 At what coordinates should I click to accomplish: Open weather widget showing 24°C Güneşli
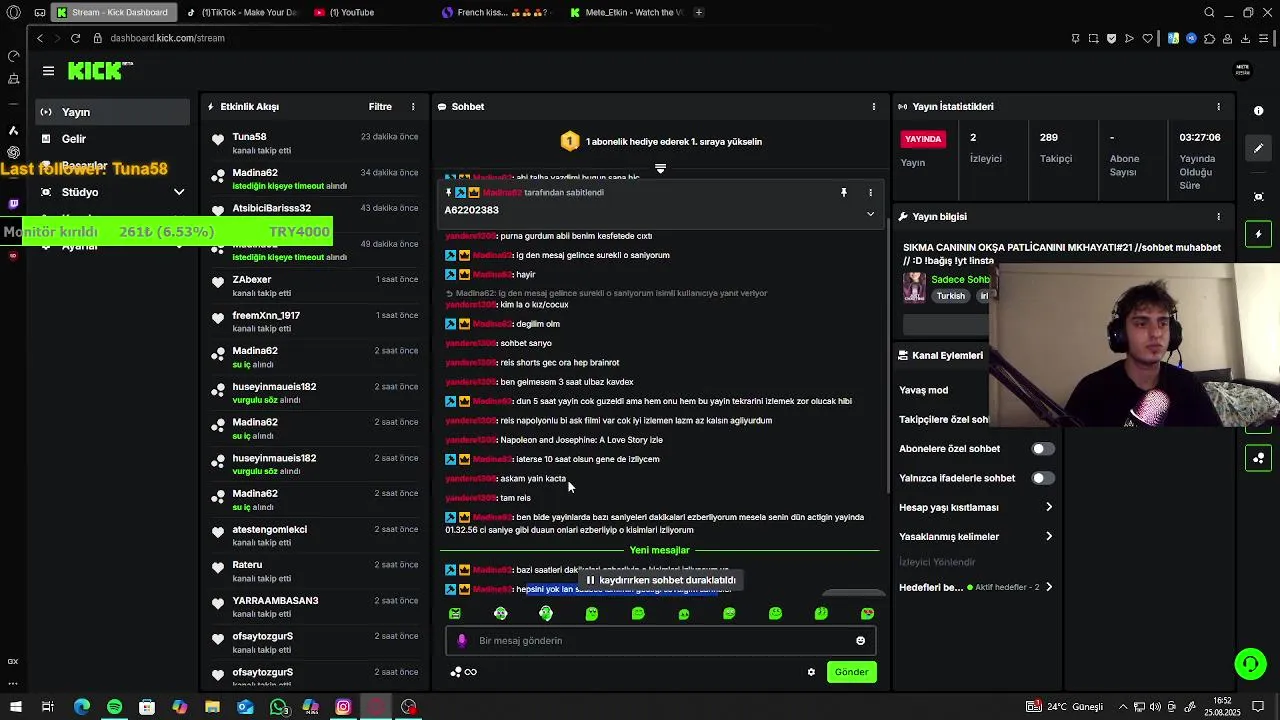[x=1065, y=707]
